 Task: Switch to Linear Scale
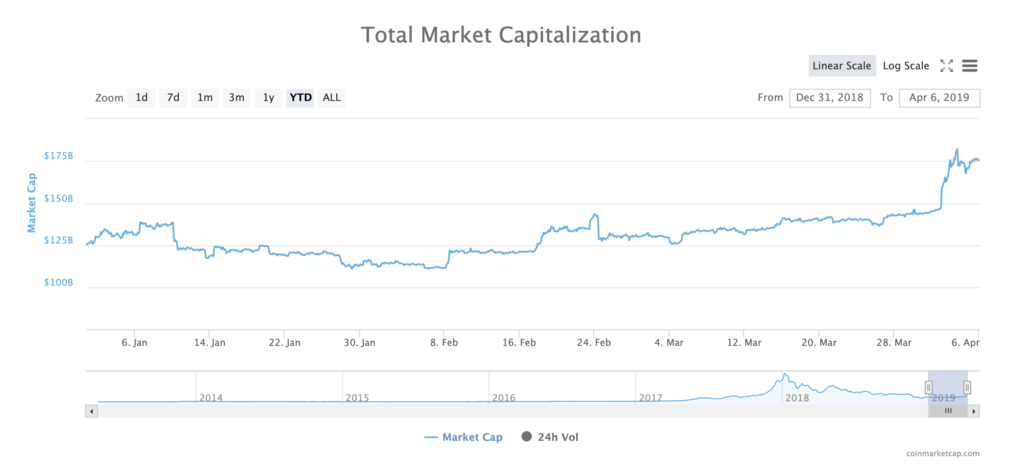point(842,66)
